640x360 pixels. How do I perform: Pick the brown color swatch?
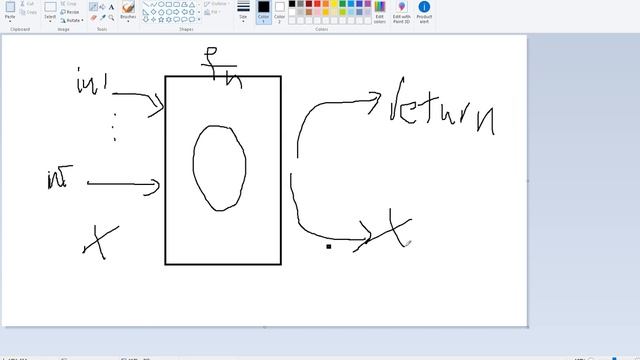(309, 12)
